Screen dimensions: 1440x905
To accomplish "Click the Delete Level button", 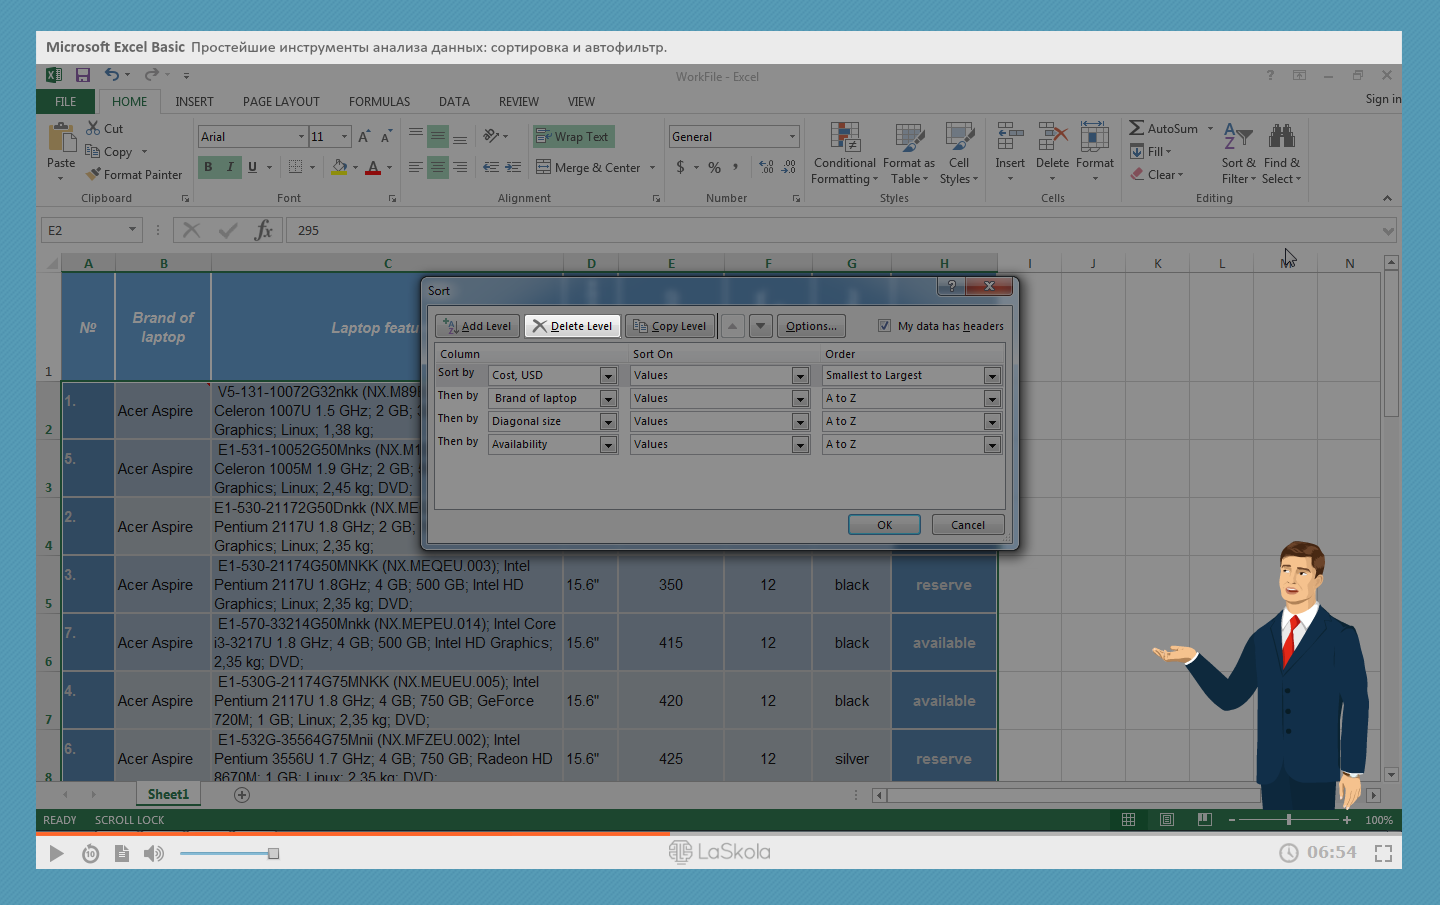I will coord(572,326).
